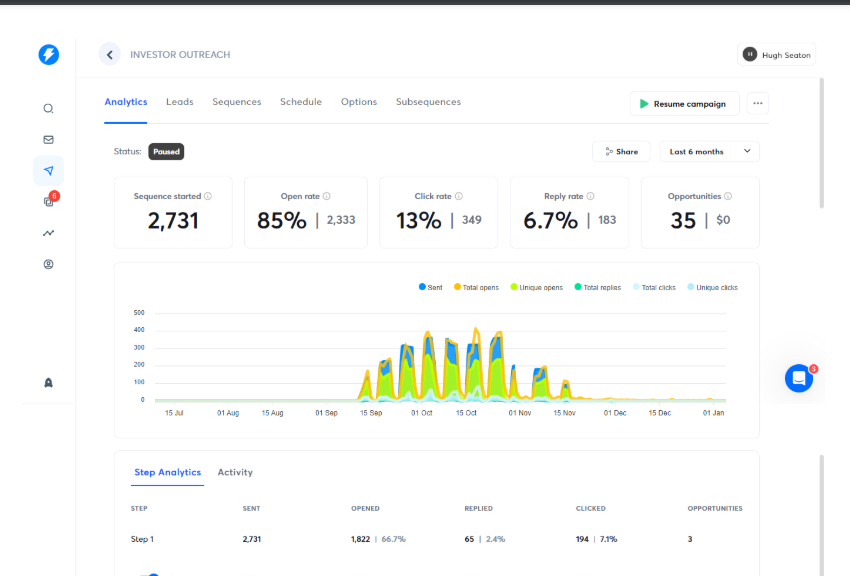This screenshot has width=850, height=576.
Task: Go to campaigns via the paper plane icon
Action: coord(48,171)
